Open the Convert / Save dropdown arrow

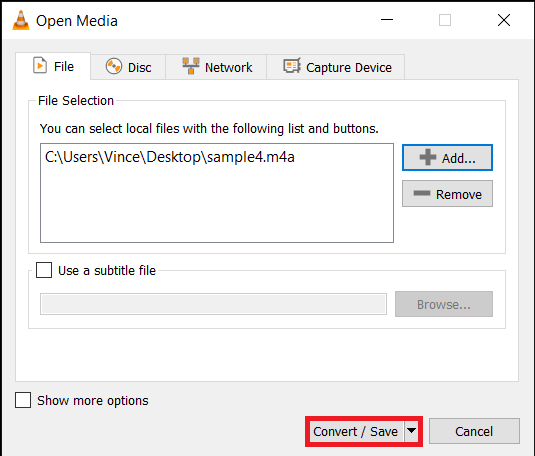click(x=412, y=431)
